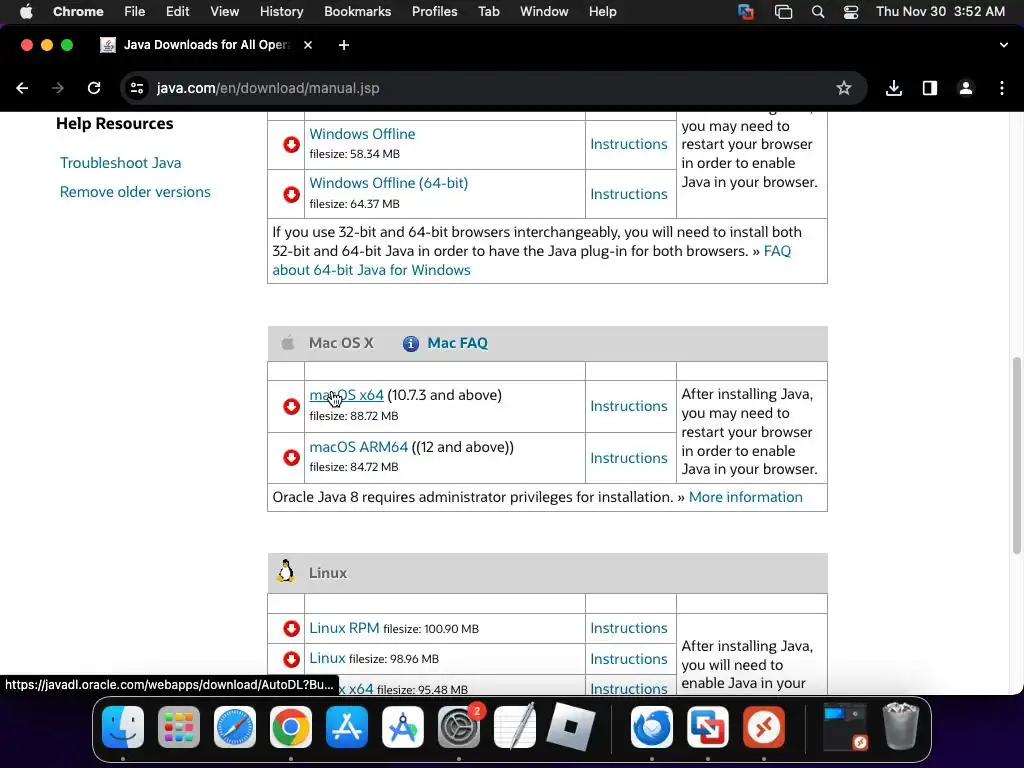The width and height of the screenshot is (1024, 768).
Task: Open System Settings in the dock
Action: tap(458, 727)
